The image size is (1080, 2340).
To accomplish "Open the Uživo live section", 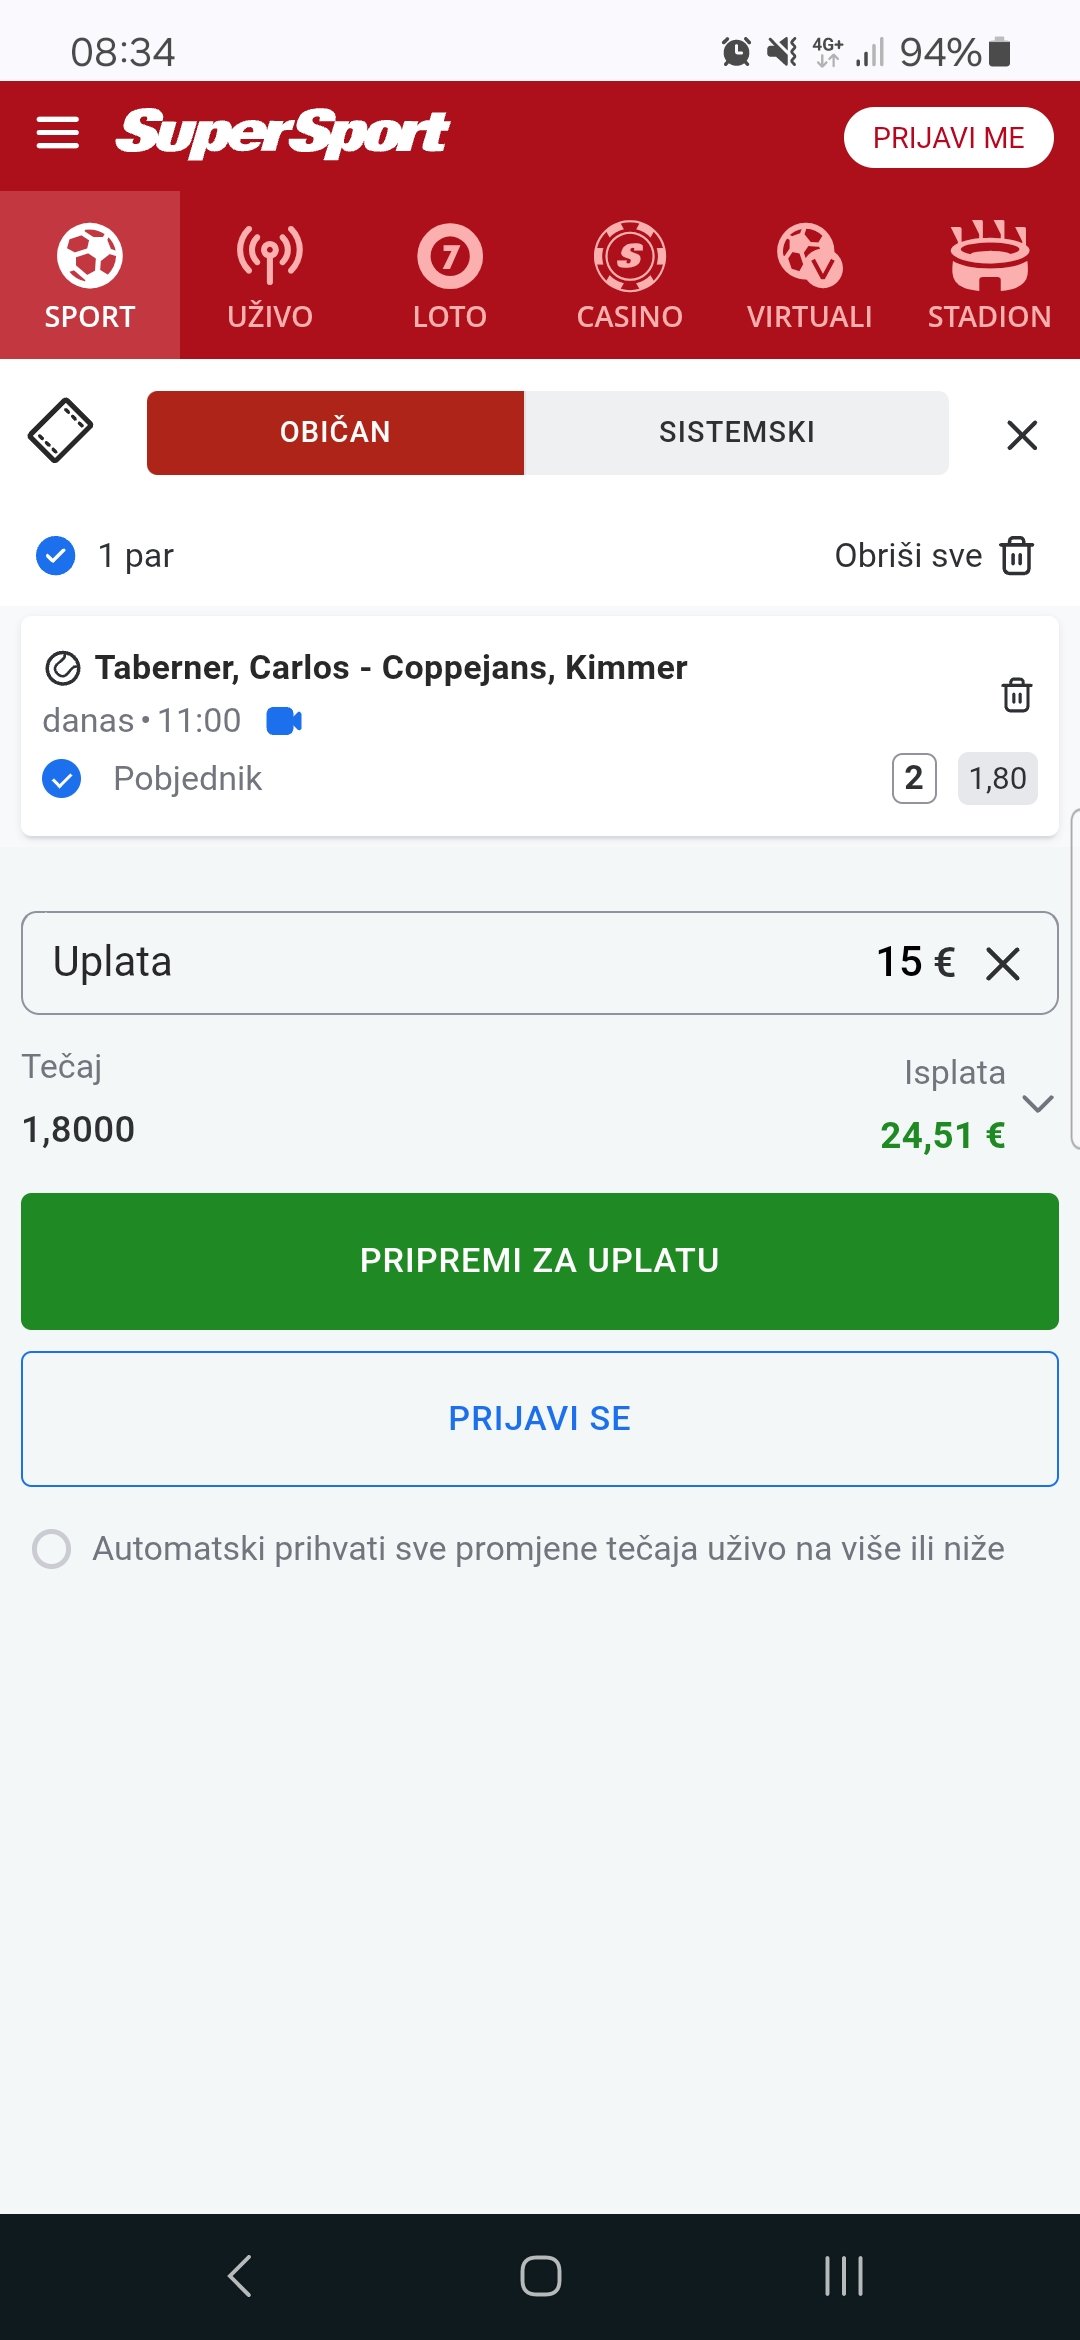I will 270,275.
